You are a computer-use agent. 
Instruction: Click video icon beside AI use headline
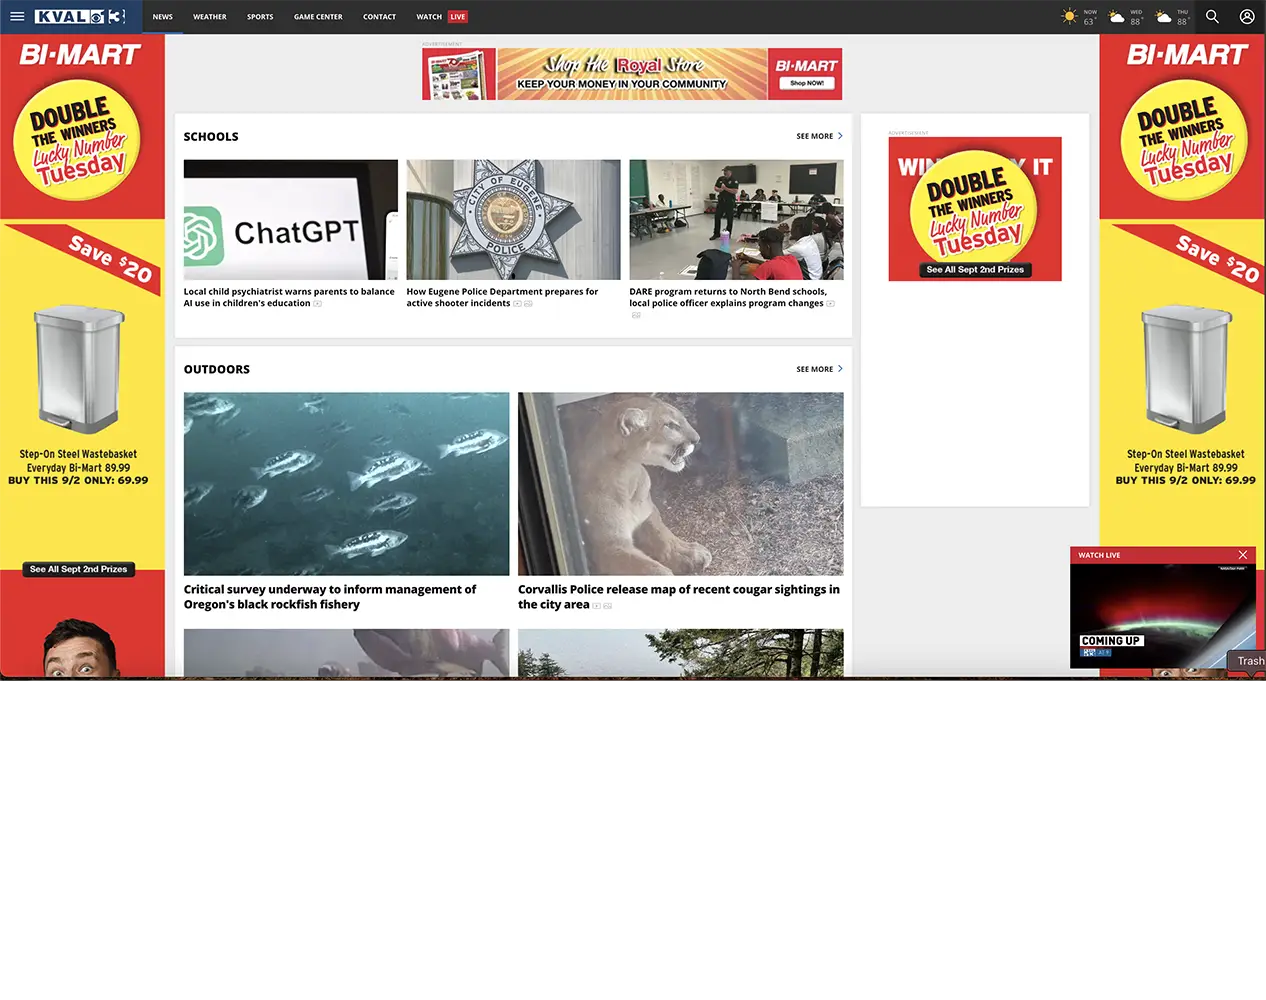(317, 304)
